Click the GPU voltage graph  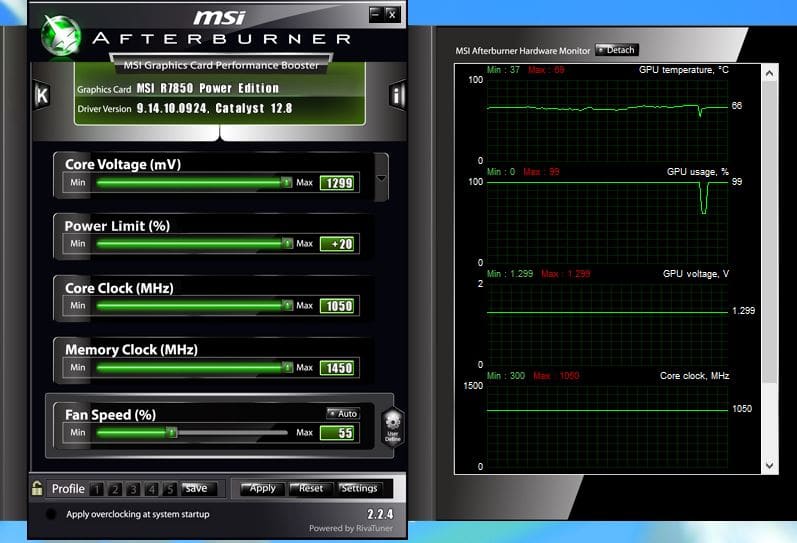607,324
